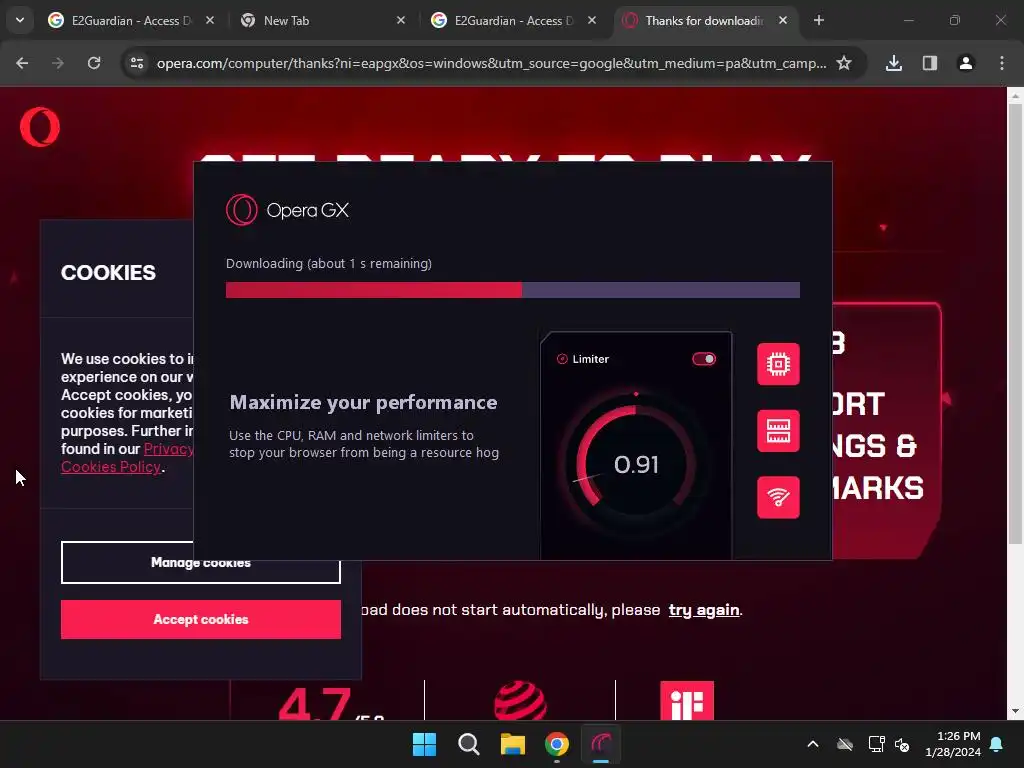This screenshot has height=768, width=1024.
Task: Open Chrome three-dot menu
Action: 1002,63
